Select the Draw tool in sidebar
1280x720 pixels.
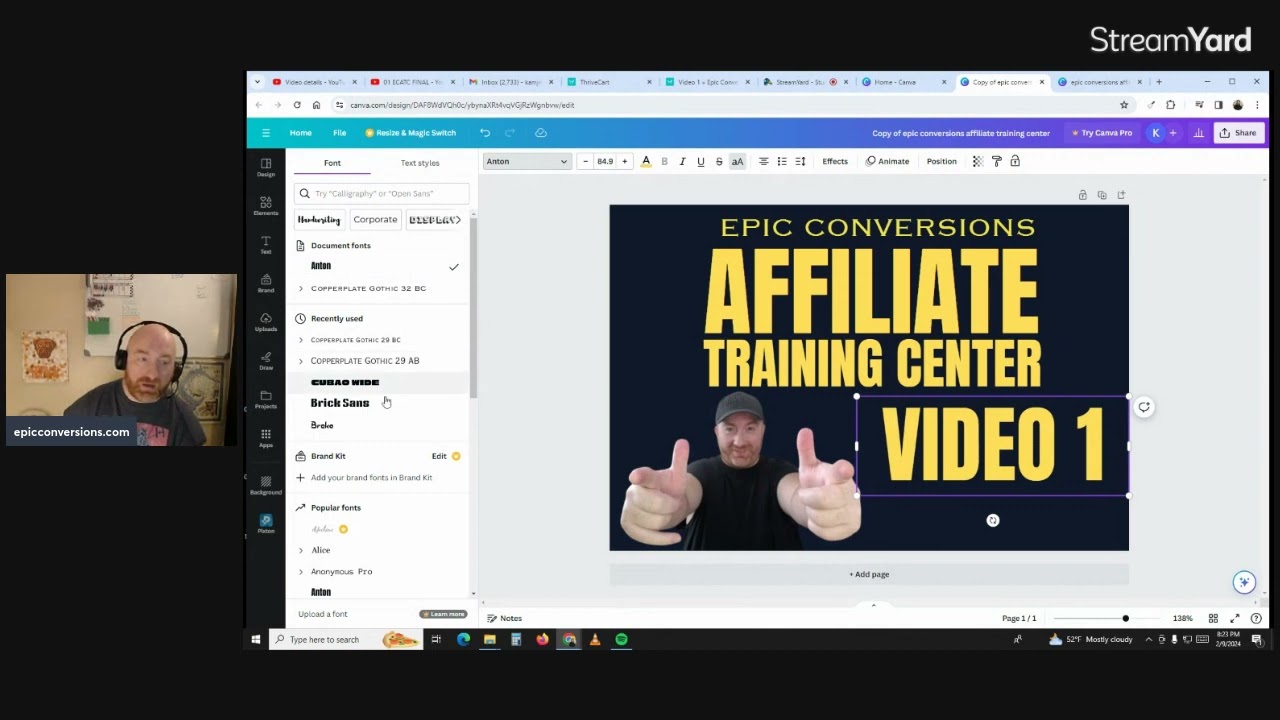coord(265,360)
